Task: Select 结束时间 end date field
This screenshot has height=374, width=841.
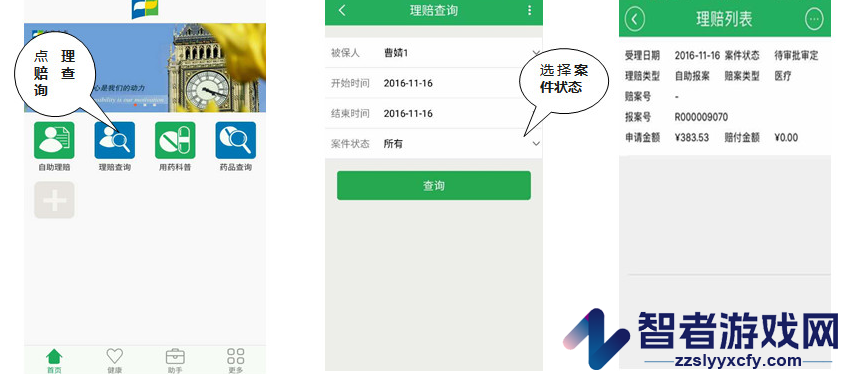Action: [434, 114]
